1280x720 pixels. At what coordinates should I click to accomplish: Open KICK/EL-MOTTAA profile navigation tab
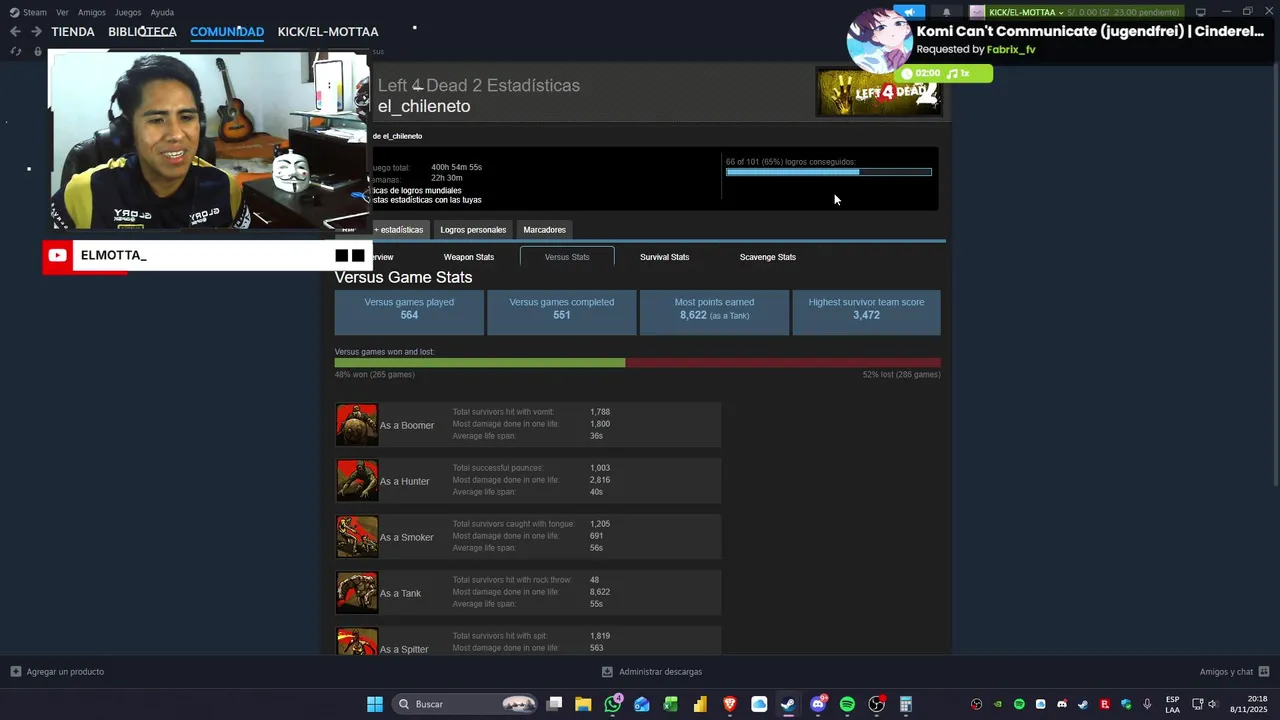tap(328, 32)
